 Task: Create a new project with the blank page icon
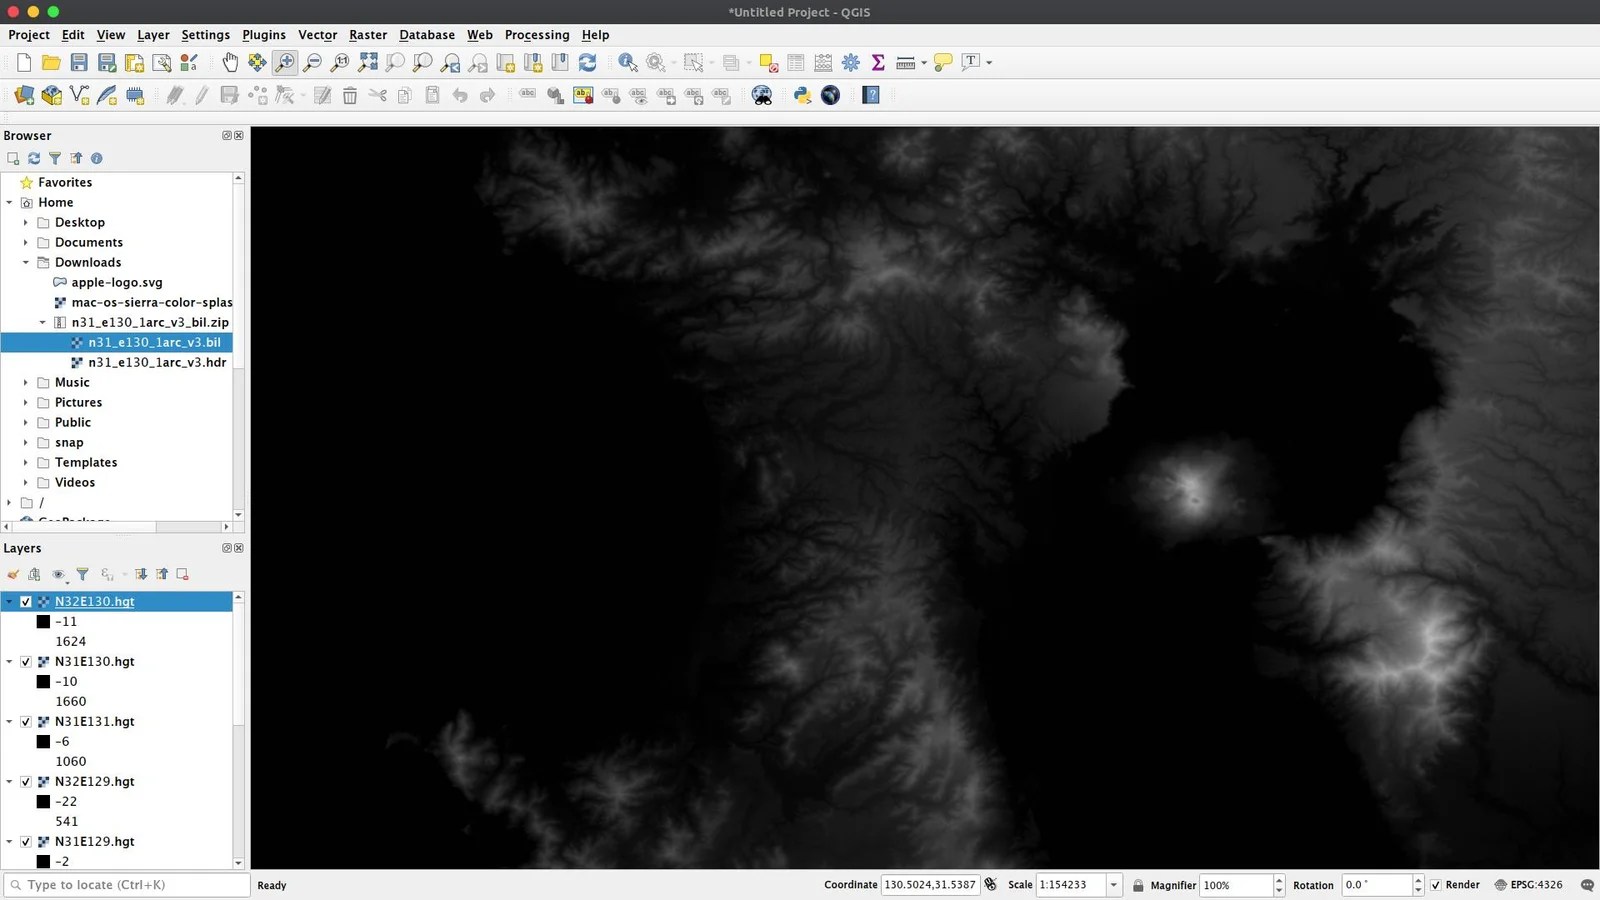click(24, 63)
